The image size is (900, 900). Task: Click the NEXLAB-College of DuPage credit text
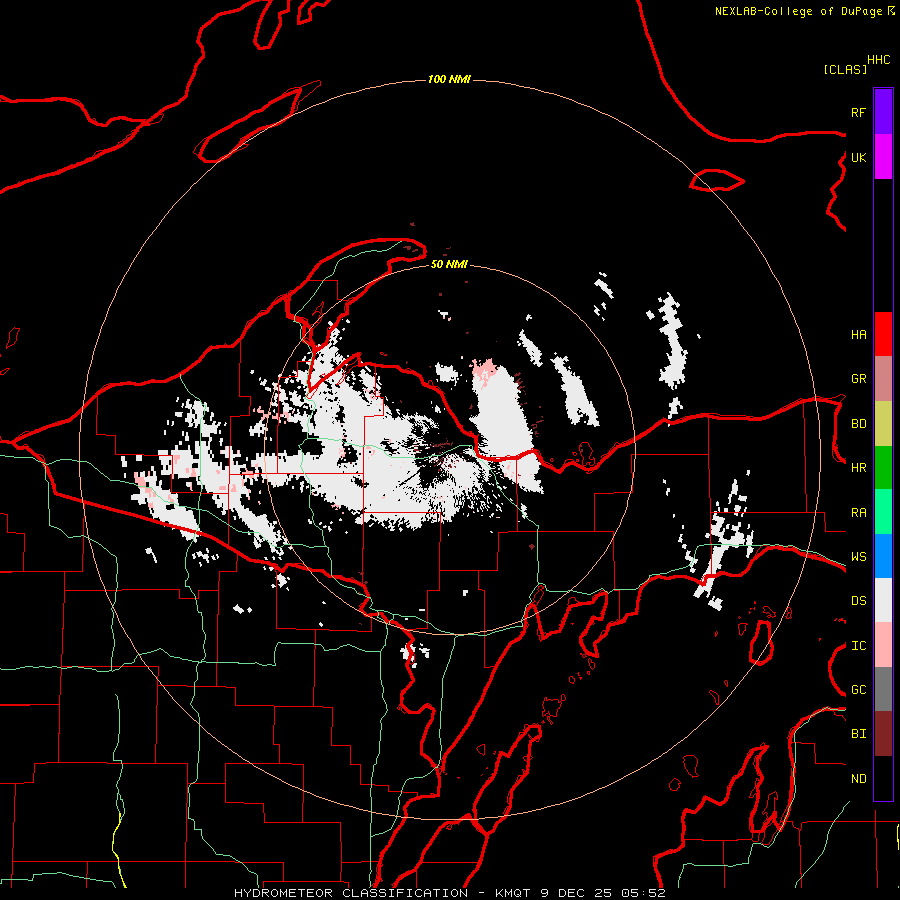(799, 11)
